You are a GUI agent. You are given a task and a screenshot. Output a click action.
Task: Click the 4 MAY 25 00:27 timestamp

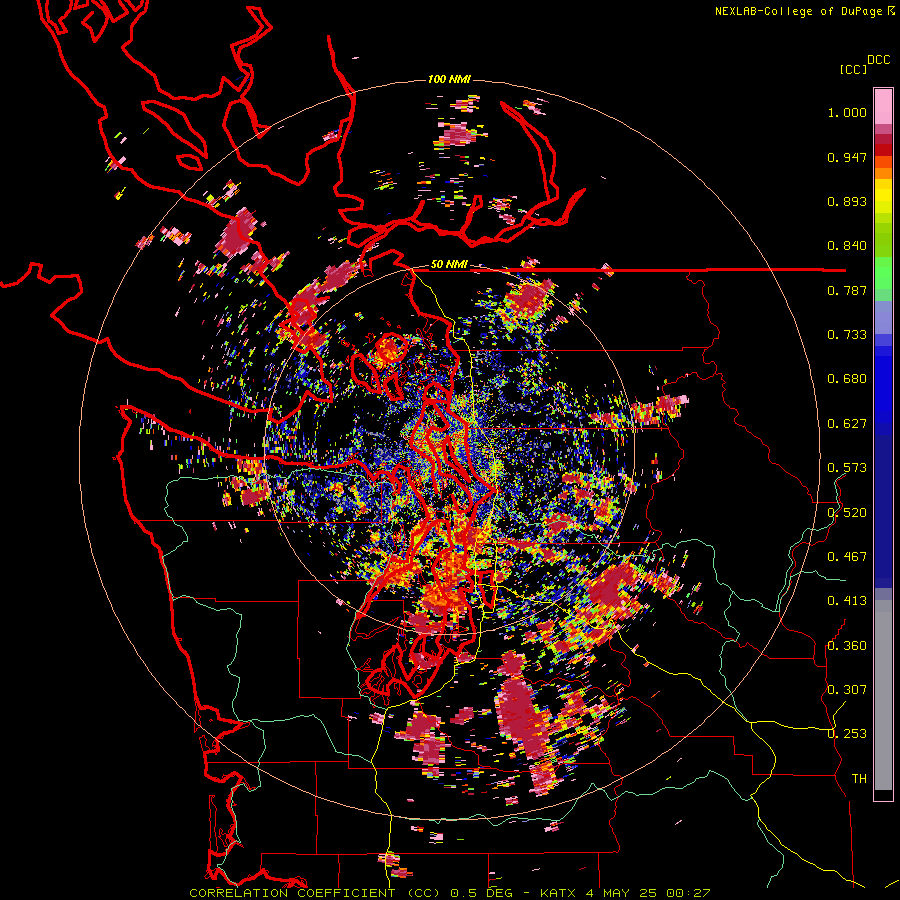648,893
